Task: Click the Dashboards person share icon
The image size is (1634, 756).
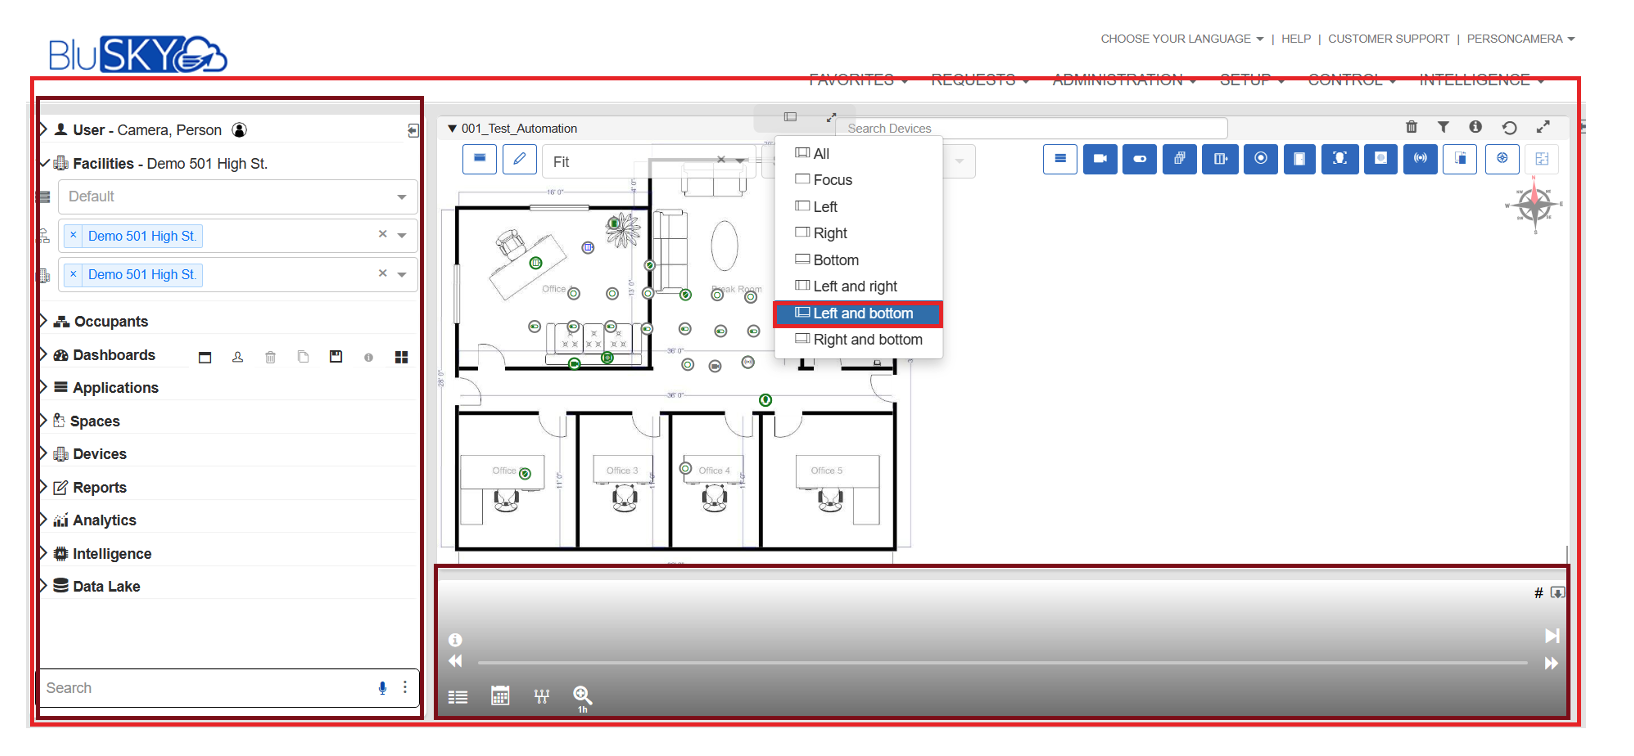Action: tap(238, 357)
